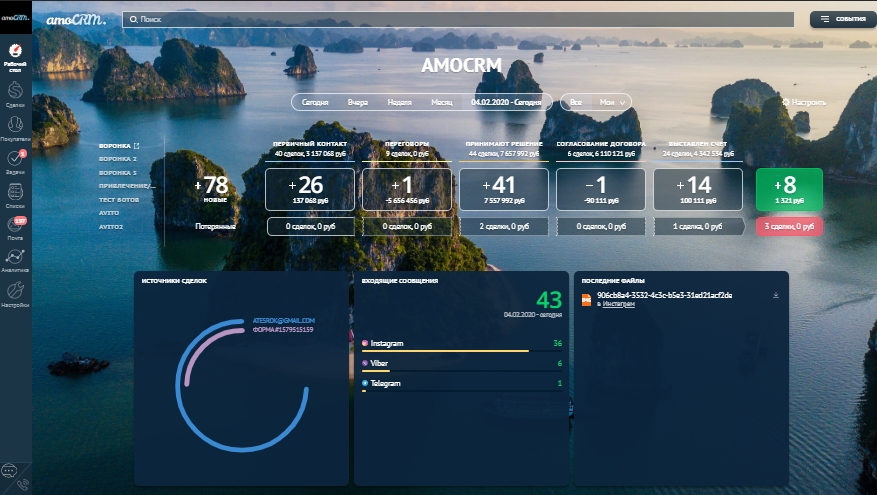Click the image file icon in Последние файлы
877x495 pixels.
[586, 300]
